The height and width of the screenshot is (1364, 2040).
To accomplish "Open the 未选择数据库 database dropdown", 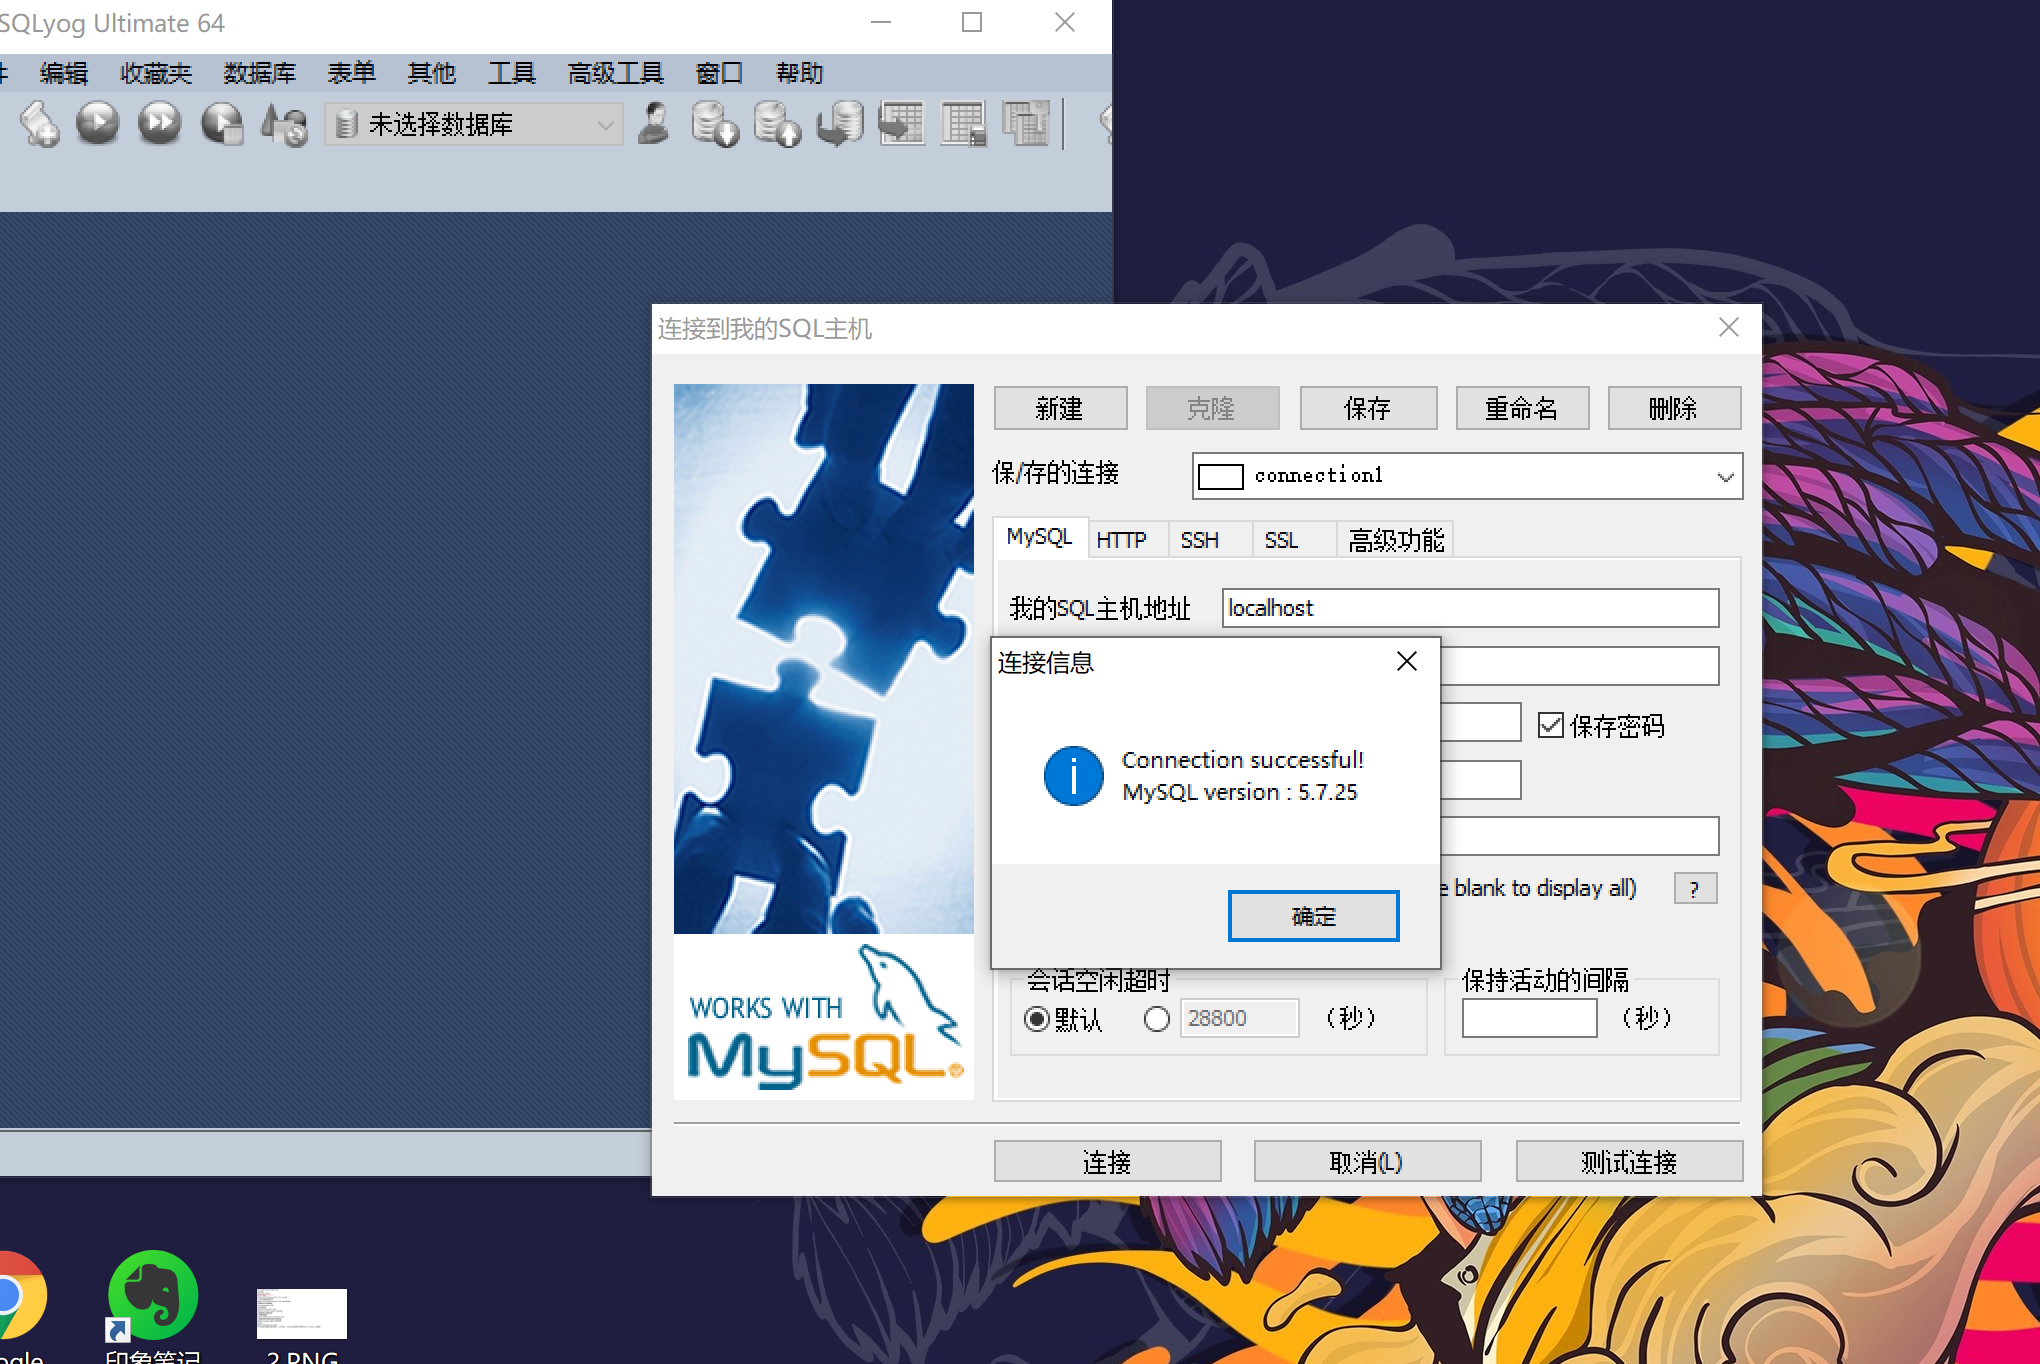I will [x=604, y=123].
